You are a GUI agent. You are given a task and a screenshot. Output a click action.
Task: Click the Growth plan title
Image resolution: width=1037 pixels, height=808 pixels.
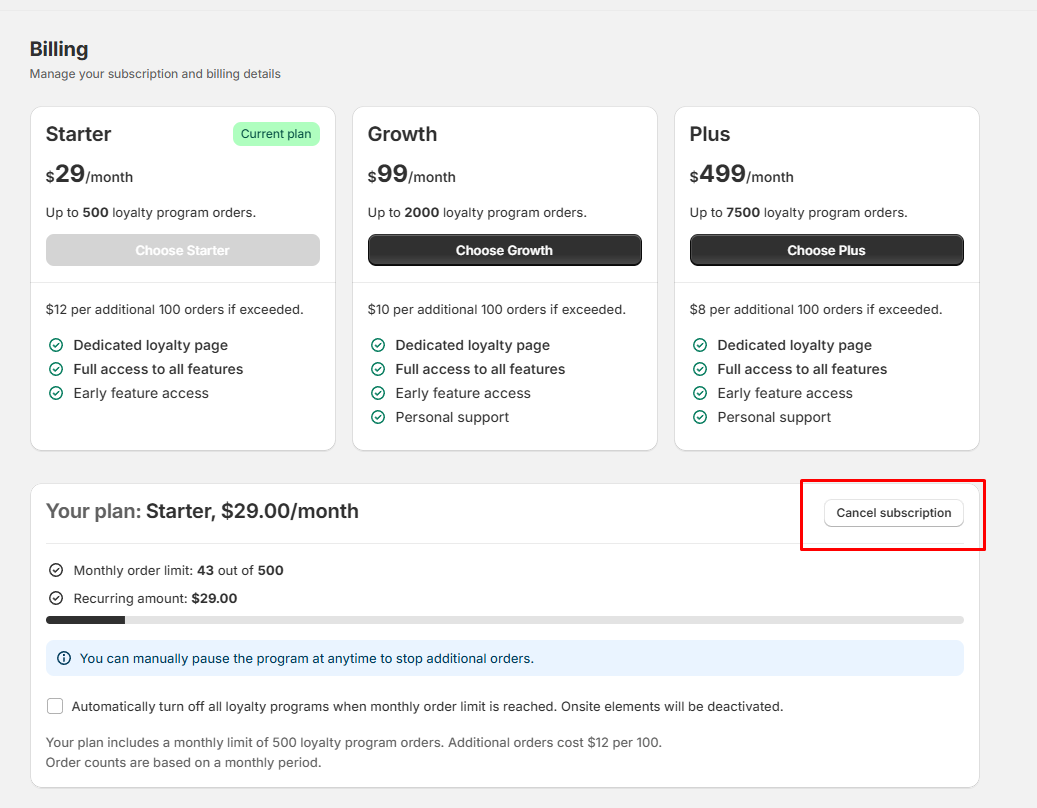point(402,134)
